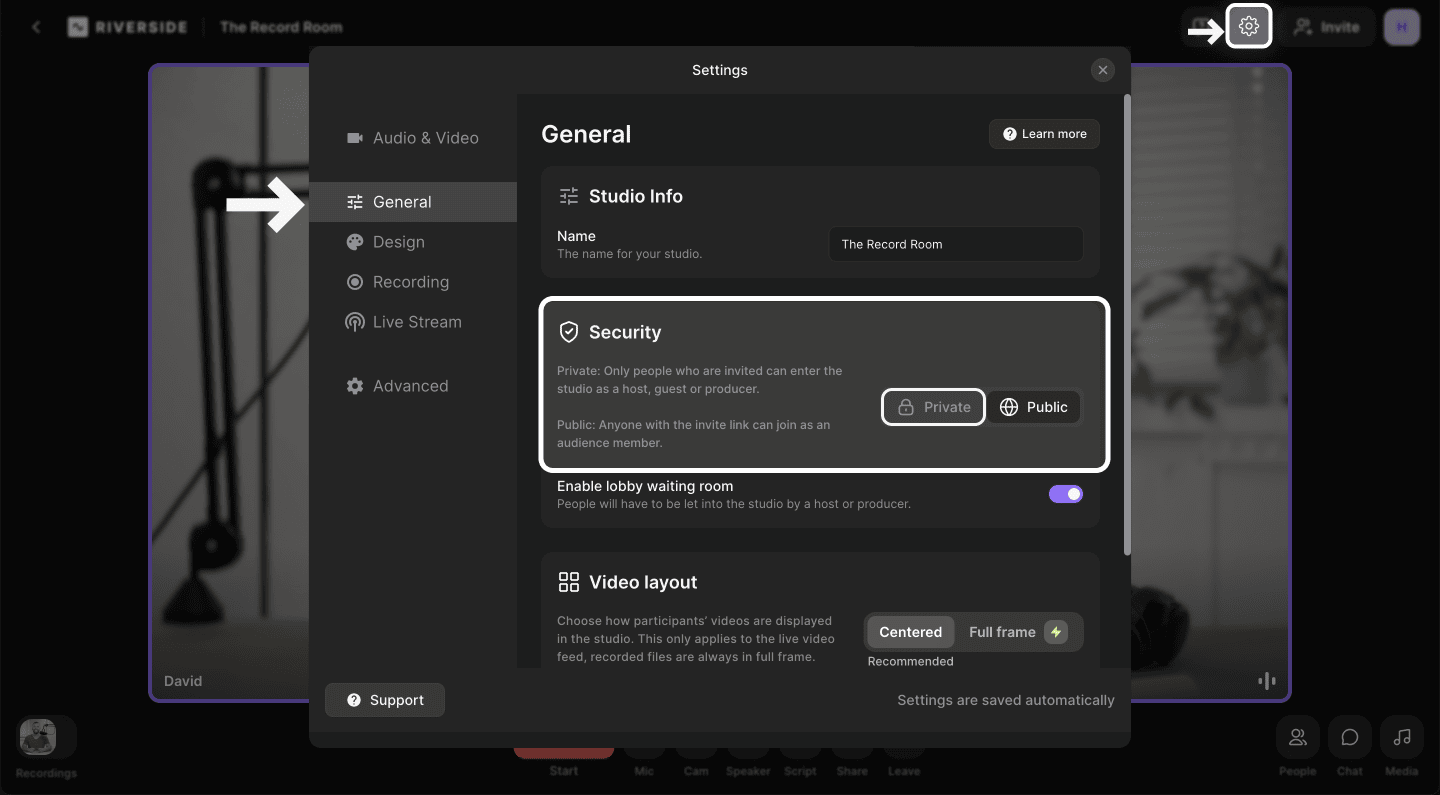Click the 'David' participant name label

(183, 681)
